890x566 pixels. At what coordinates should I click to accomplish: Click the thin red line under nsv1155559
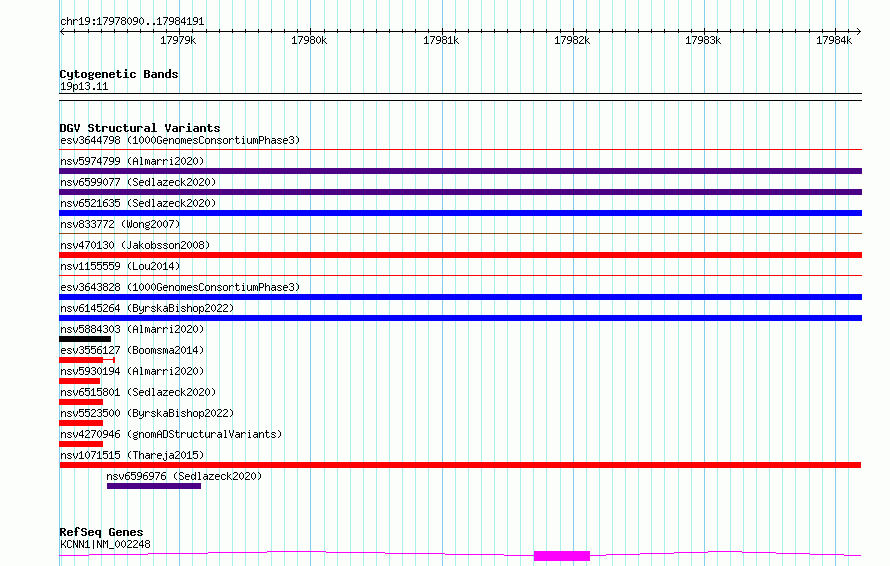pyautogui.click(x=460, y=276)
